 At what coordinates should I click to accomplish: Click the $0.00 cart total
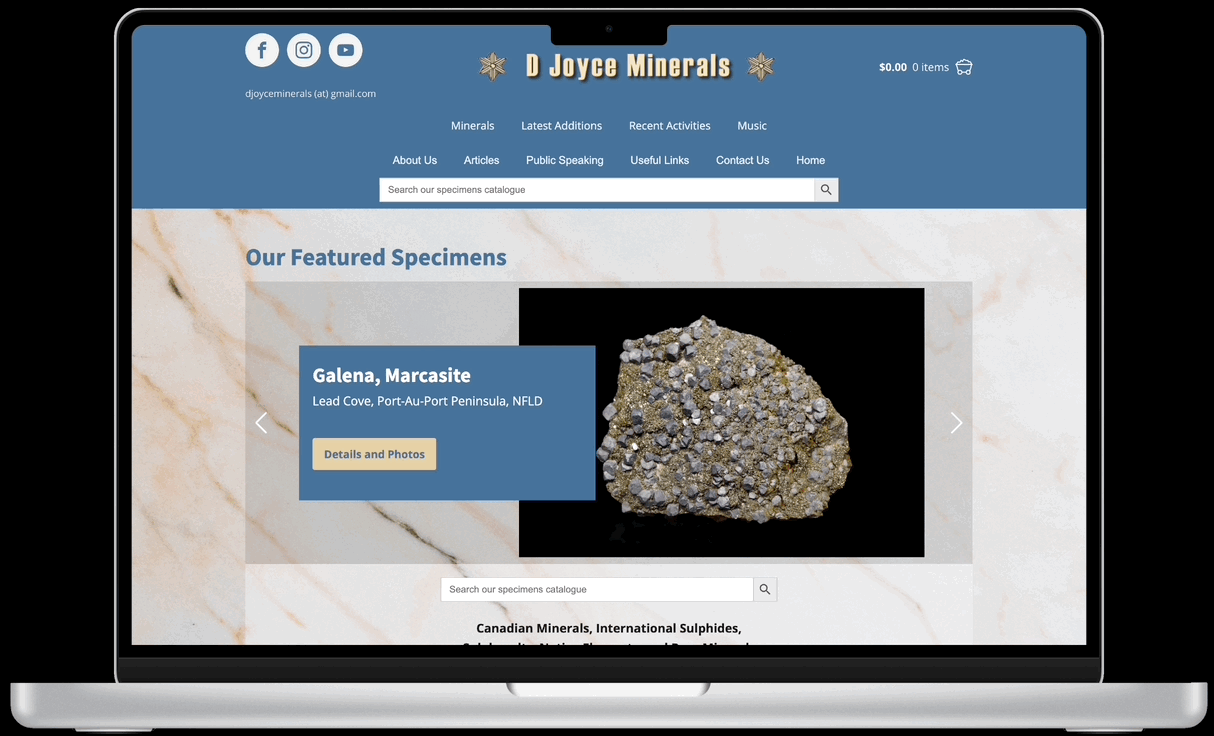pyautogui.click(x=893, y=67)
